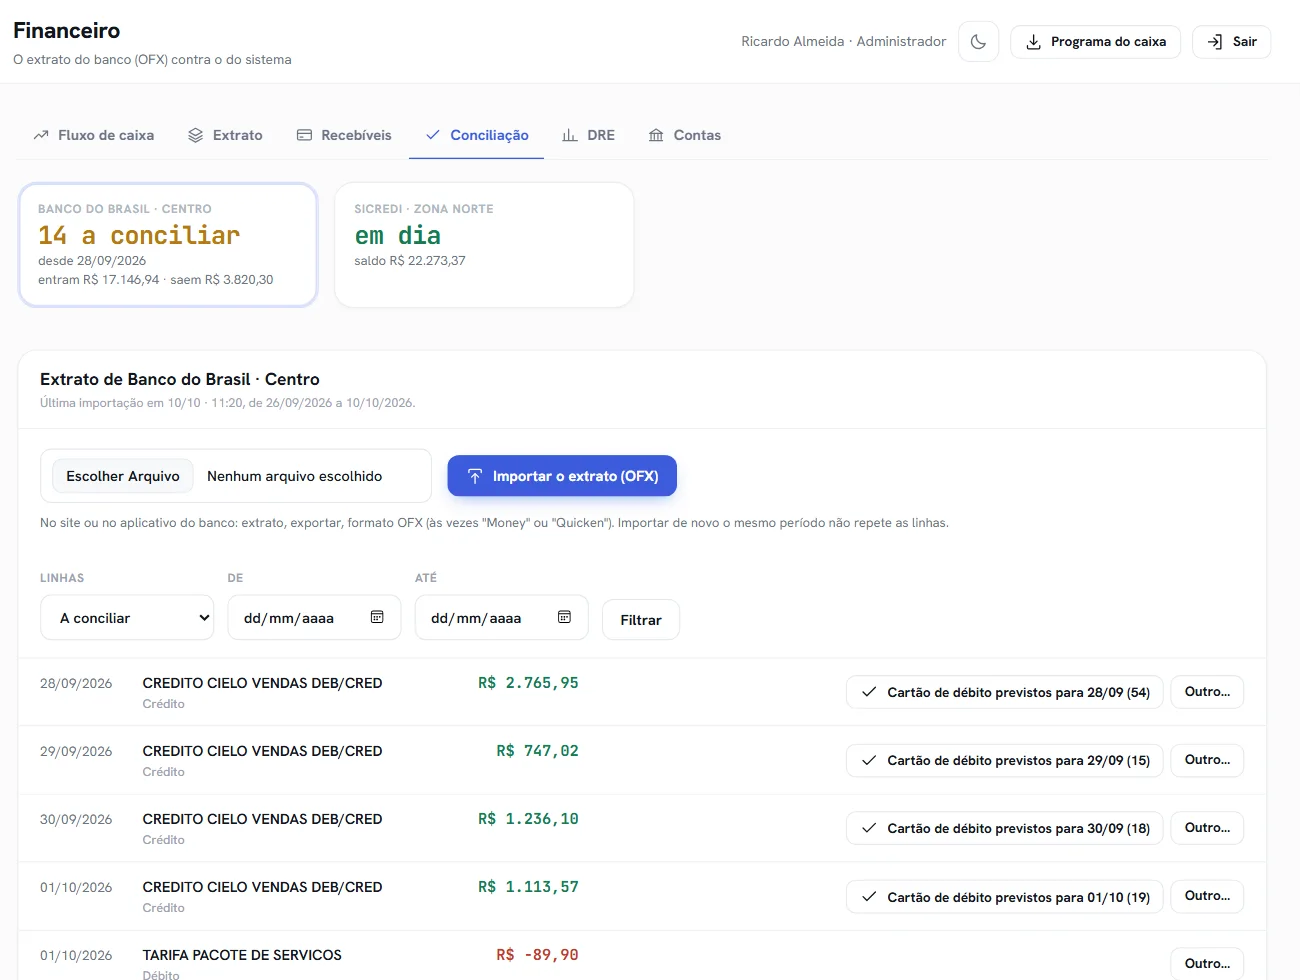Viewport: 1300px width, 980px height.
Task: Open the Outro... options for the 30/09 row
Action: tap(1207, 828)
